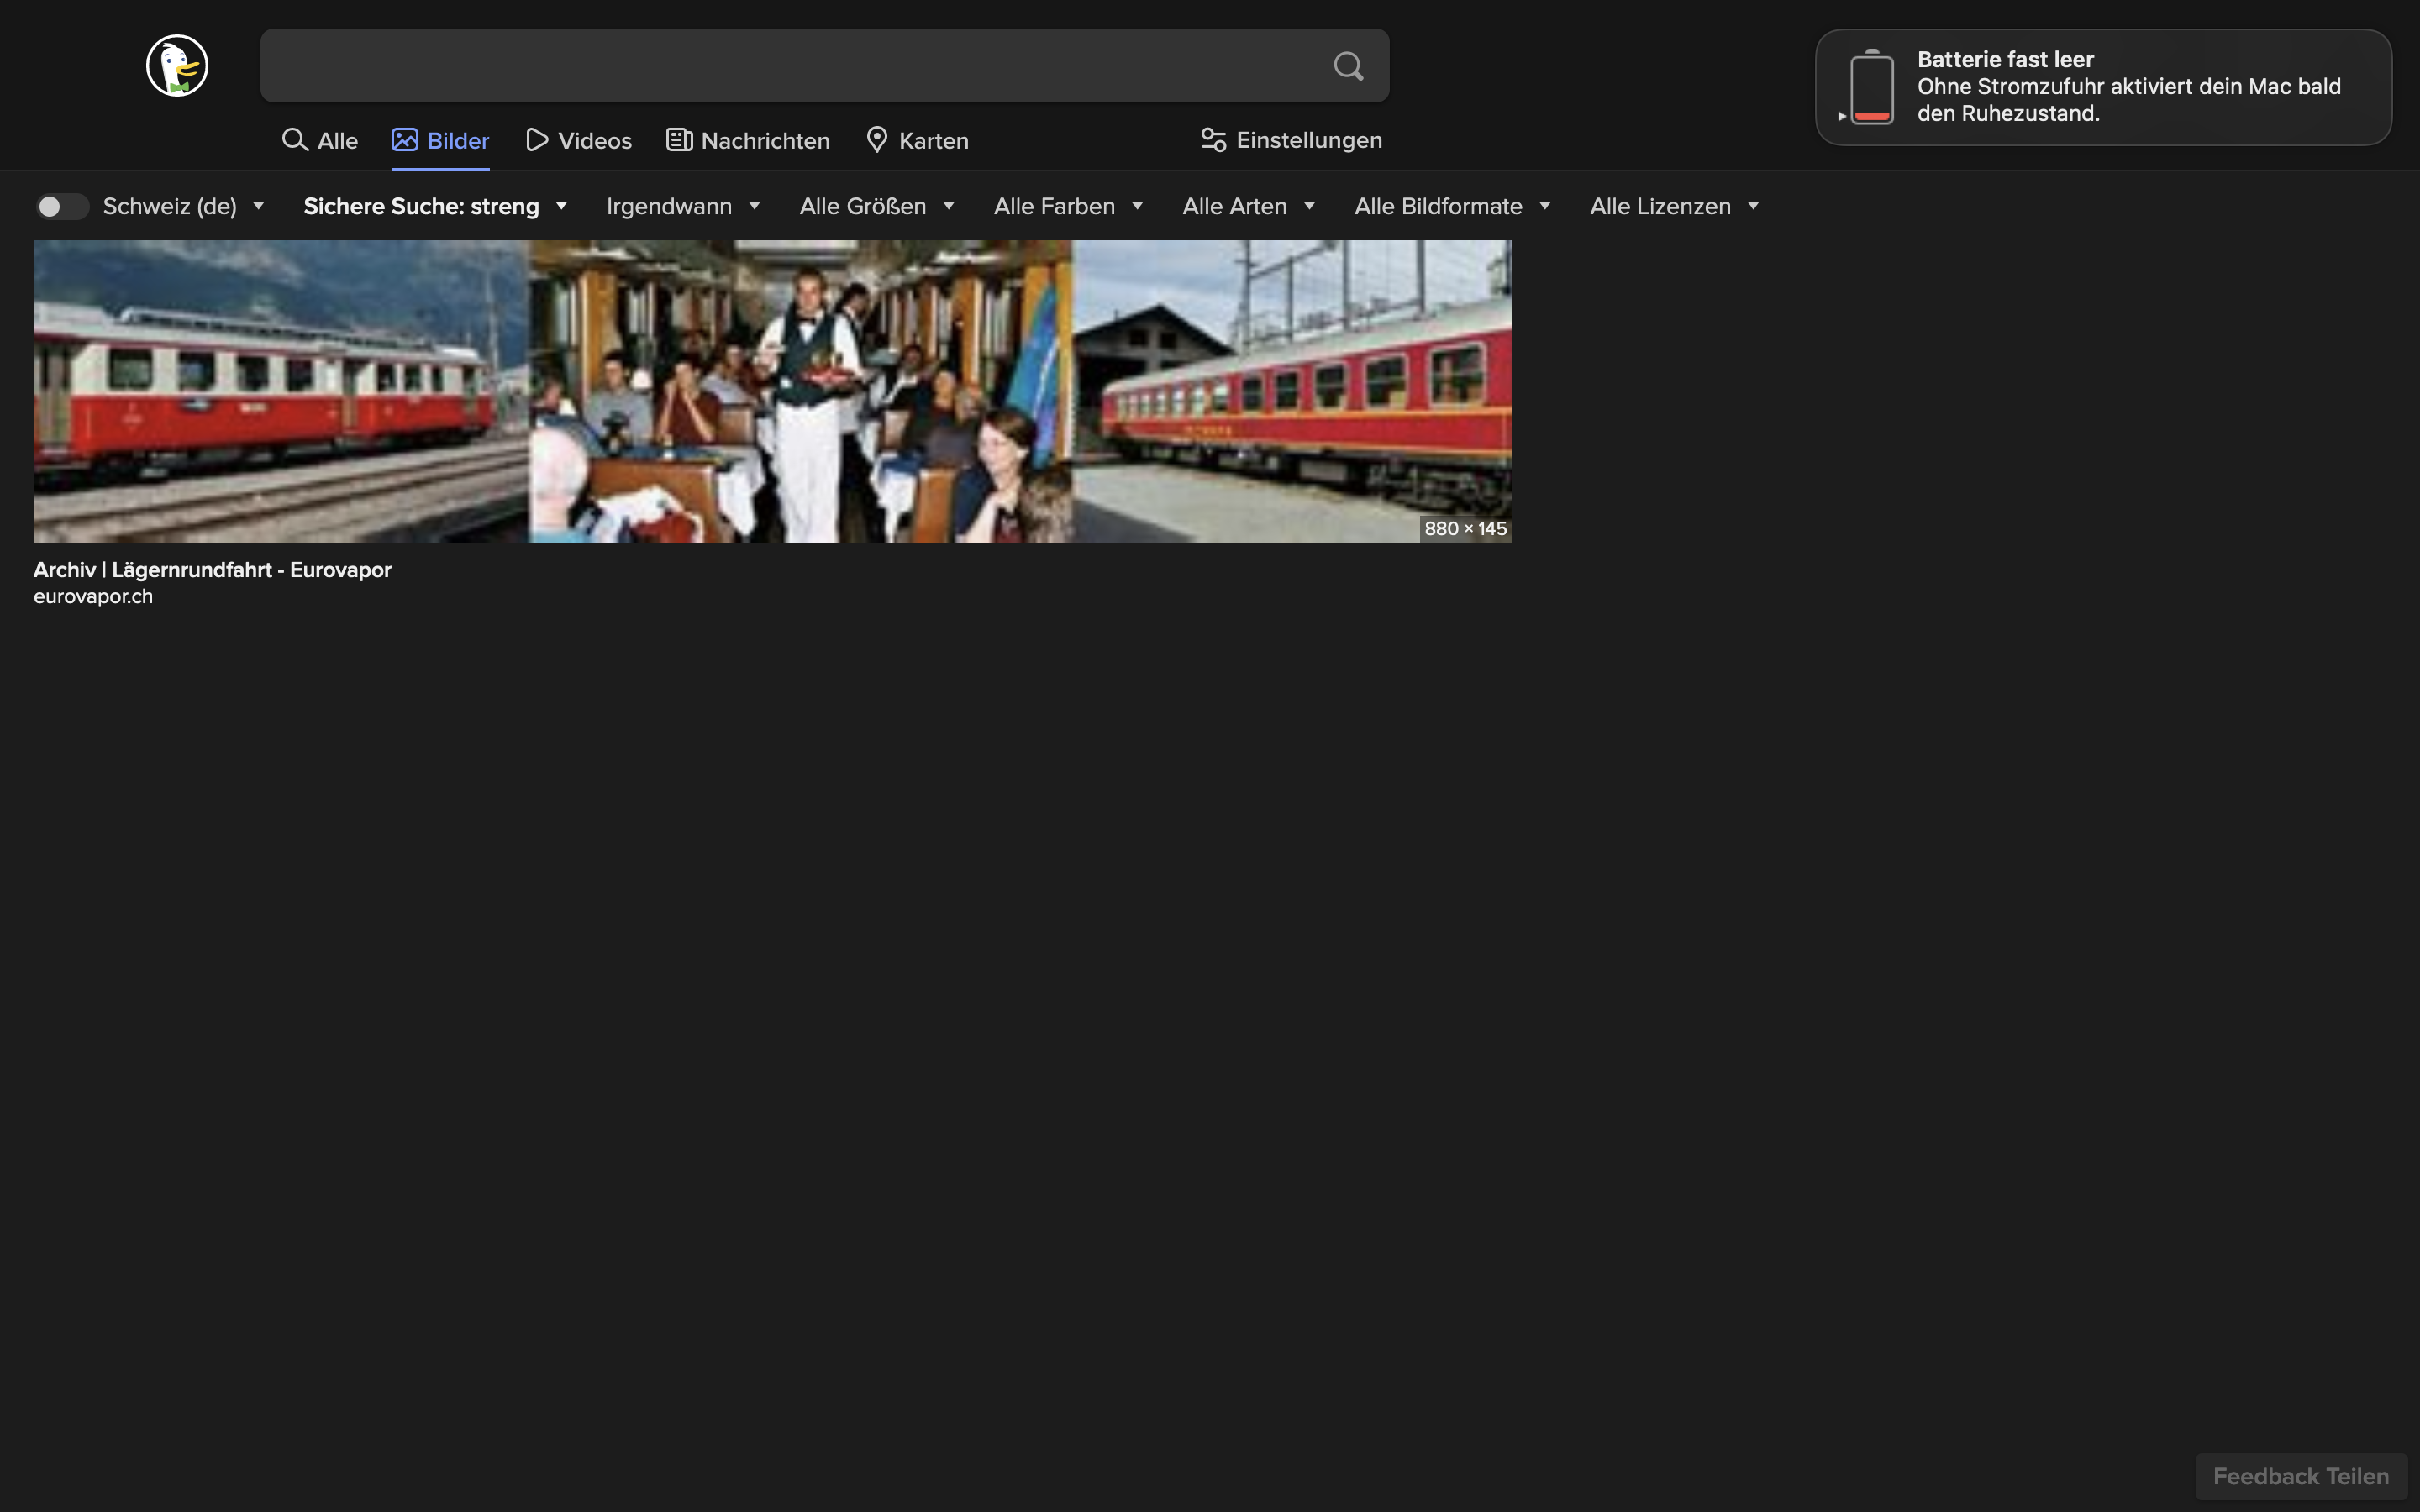Image resolution: width=2420 pixels, height=1512 pixels.
Task: Switch to the Alle results tab
Action: (320, 140)
